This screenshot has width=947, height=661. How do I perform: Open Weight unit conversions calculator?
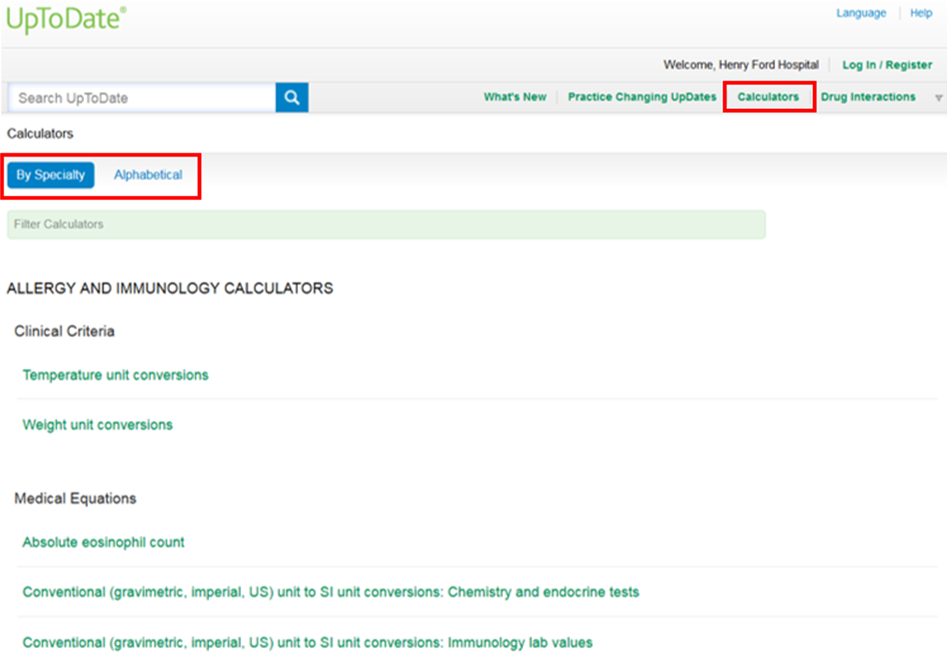click(98, 425)
